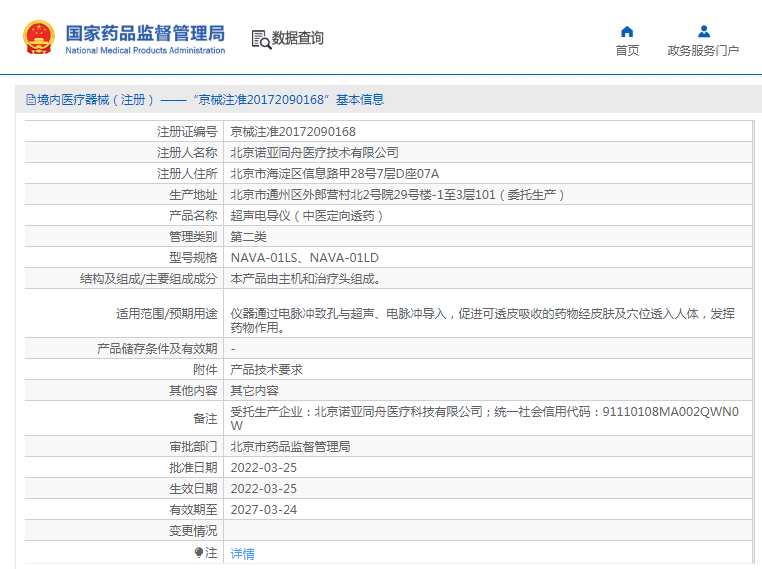Click National Medical Products Administration subtitle
Screen dimensions: 762x569
pyautogui.click(x=145, y=51)
